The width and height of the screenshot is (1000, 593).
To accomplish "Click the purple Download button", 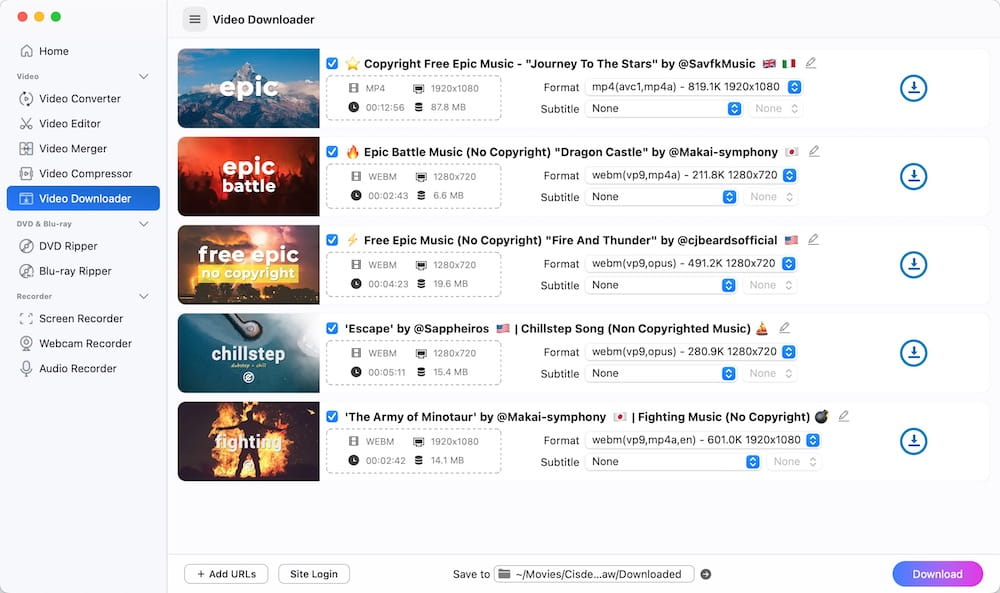I will [937, 574].
